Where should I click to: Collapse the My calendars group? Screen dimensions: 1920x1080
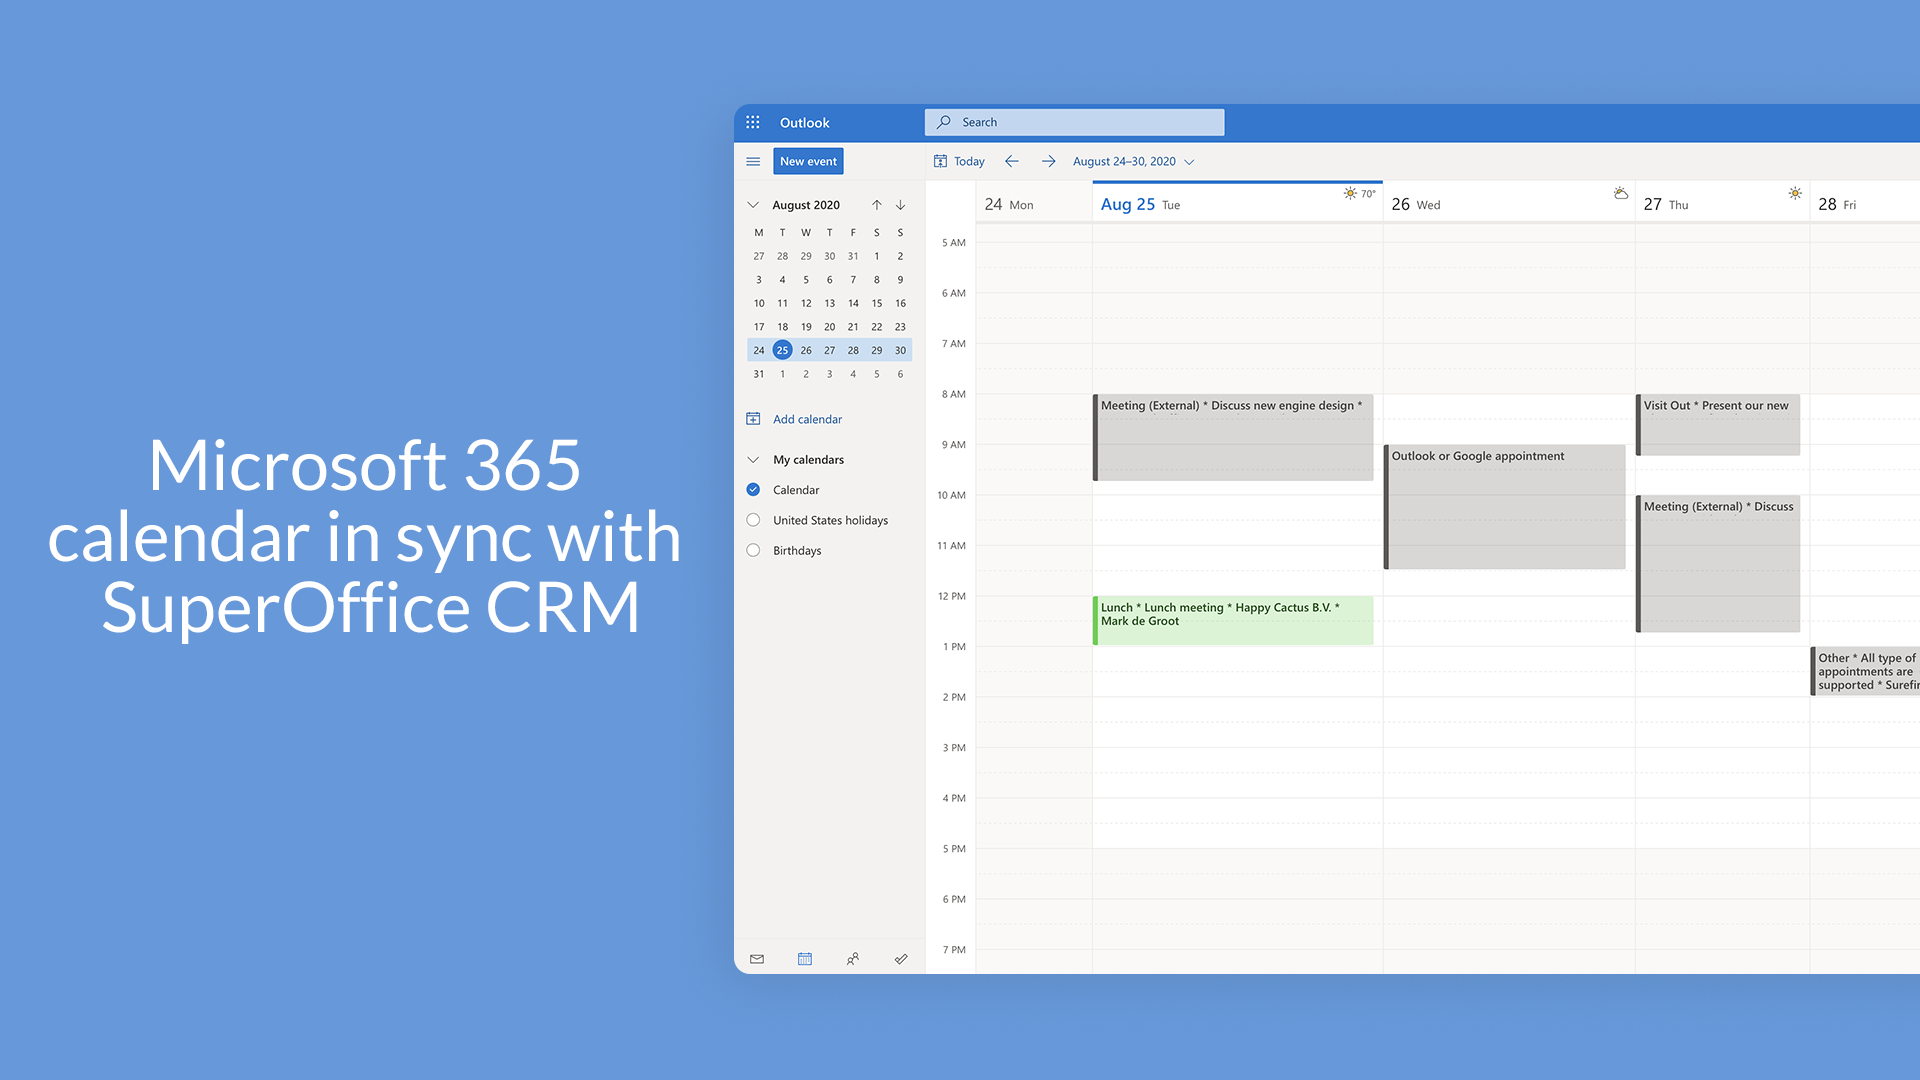[x=753, y=460]
